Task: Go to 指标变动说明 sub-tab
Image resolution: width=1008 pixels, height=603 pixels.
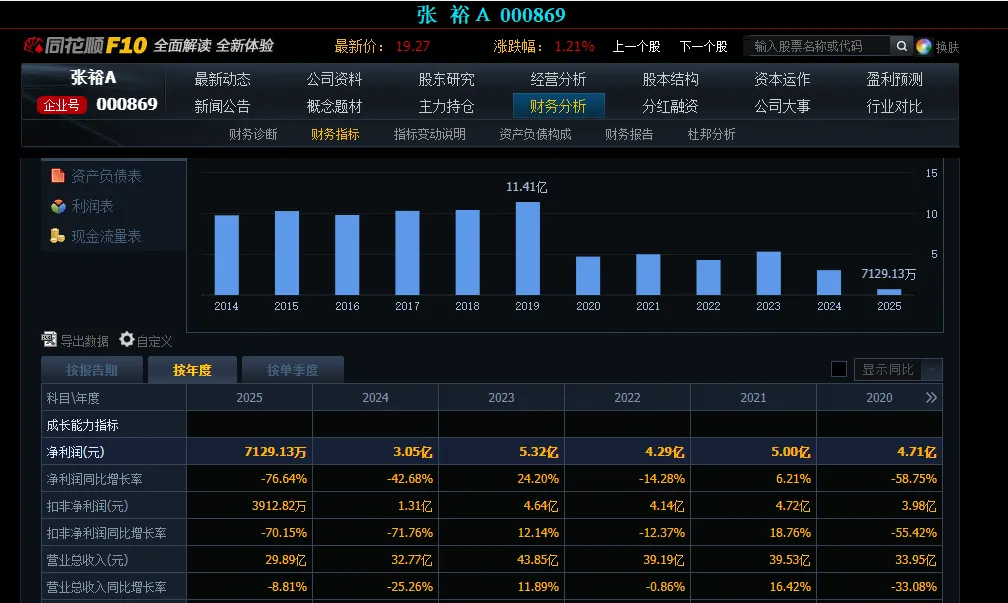Action: point(429,134)
